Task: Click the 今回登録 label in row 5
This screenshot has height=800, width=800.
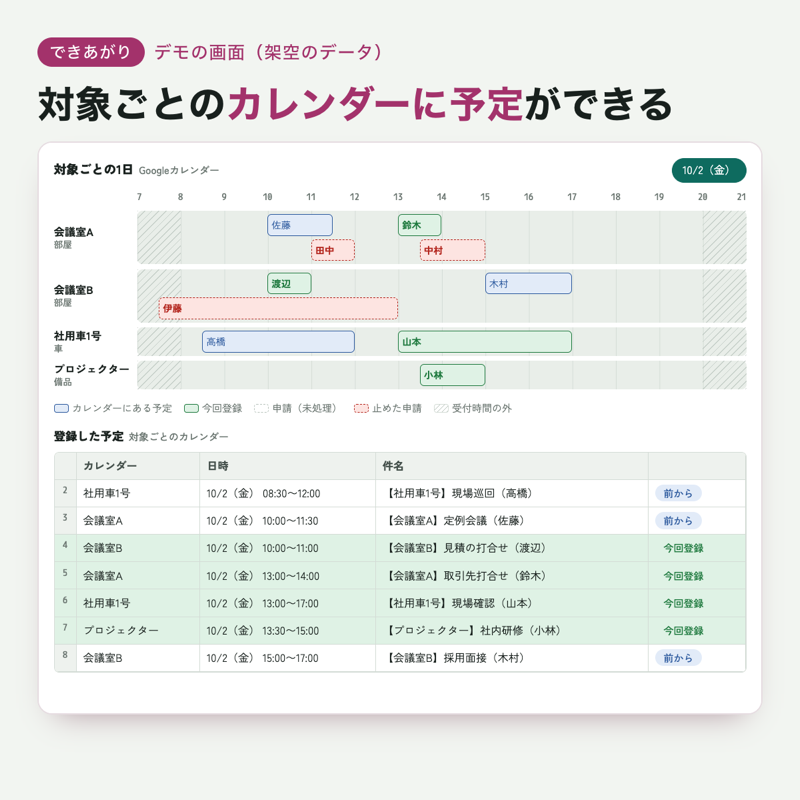Action: [x=683, y=576]
